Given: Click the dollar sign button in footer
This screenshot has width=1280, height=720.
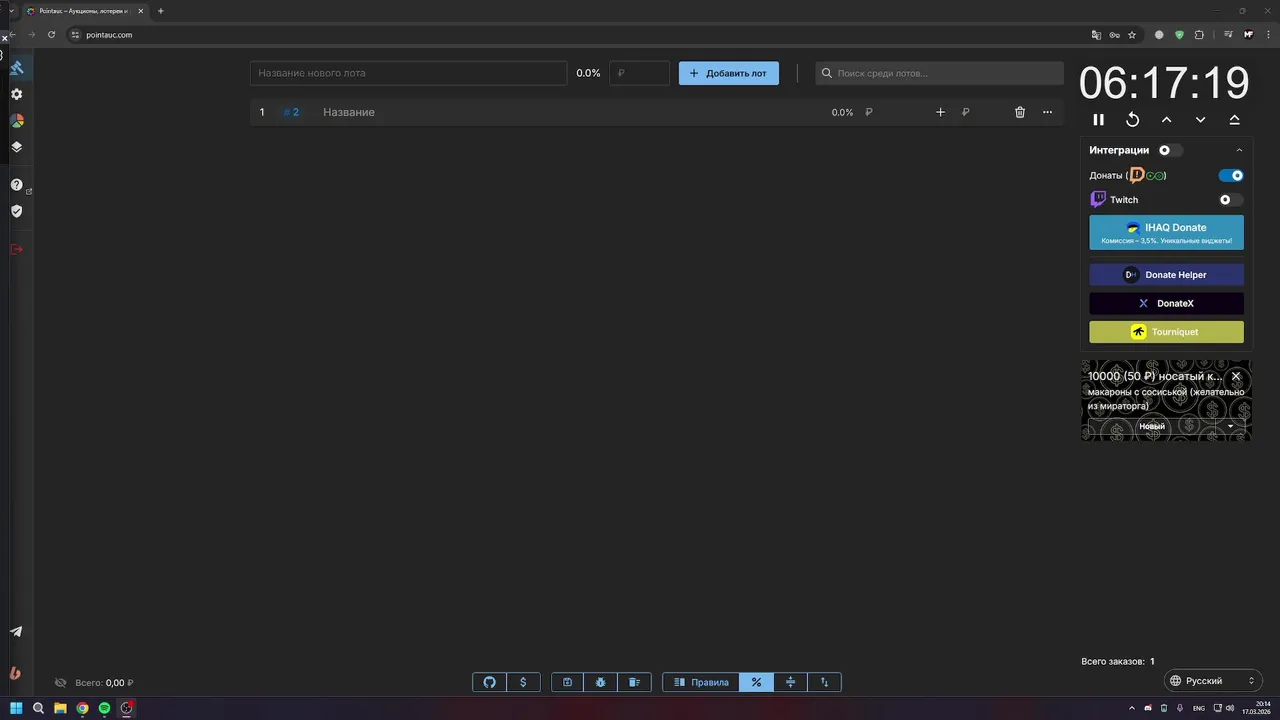Looking at the screenshot, I should pos(523,682).
